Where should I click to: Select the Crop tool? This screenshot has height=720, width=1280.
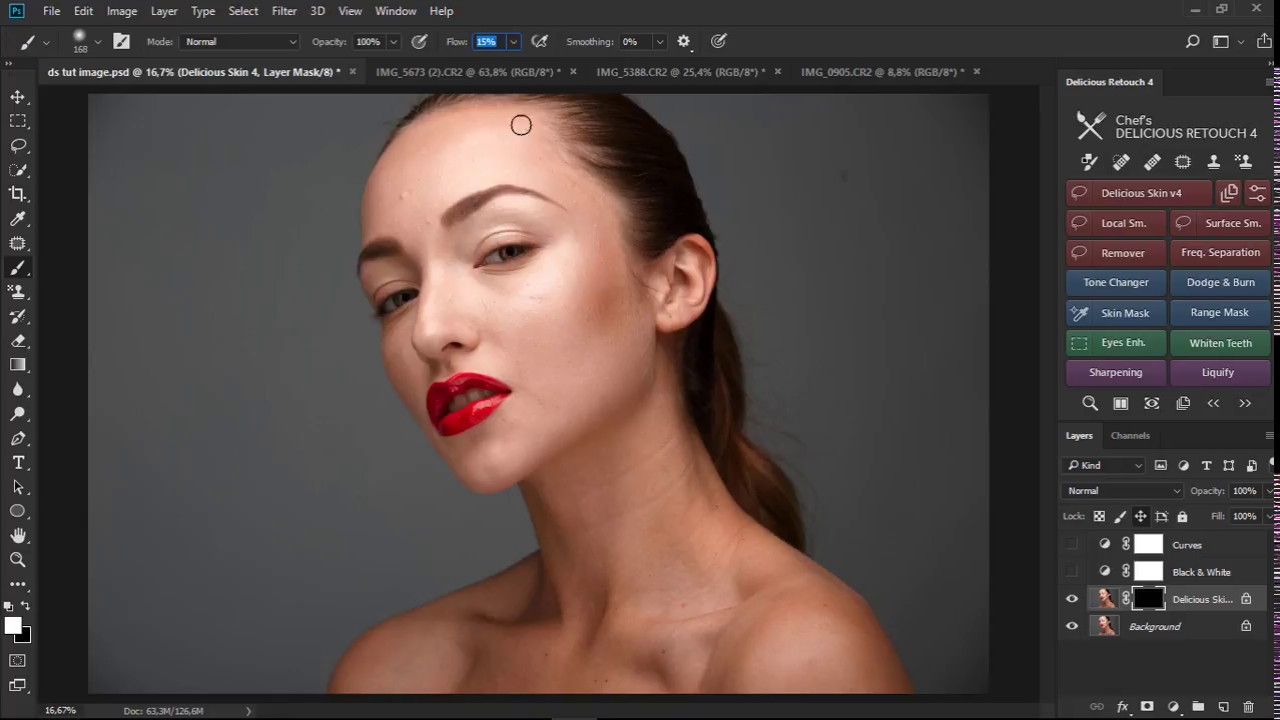18,194
